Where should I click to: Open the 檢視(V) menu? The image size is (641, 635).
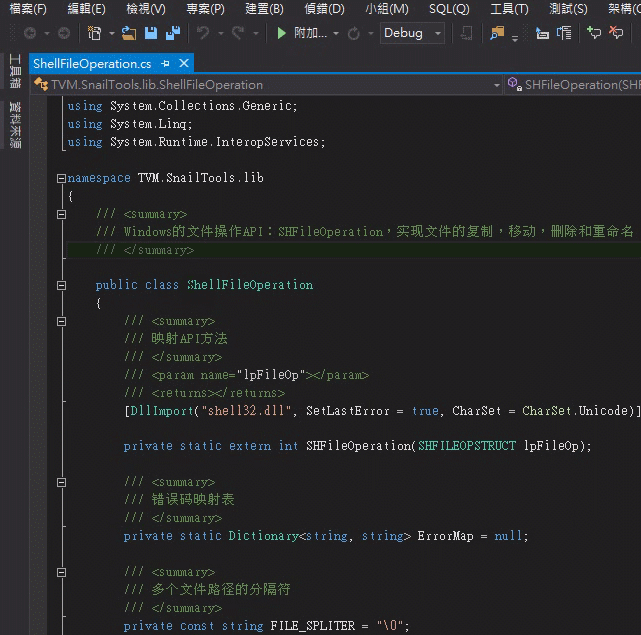[146, 9]
